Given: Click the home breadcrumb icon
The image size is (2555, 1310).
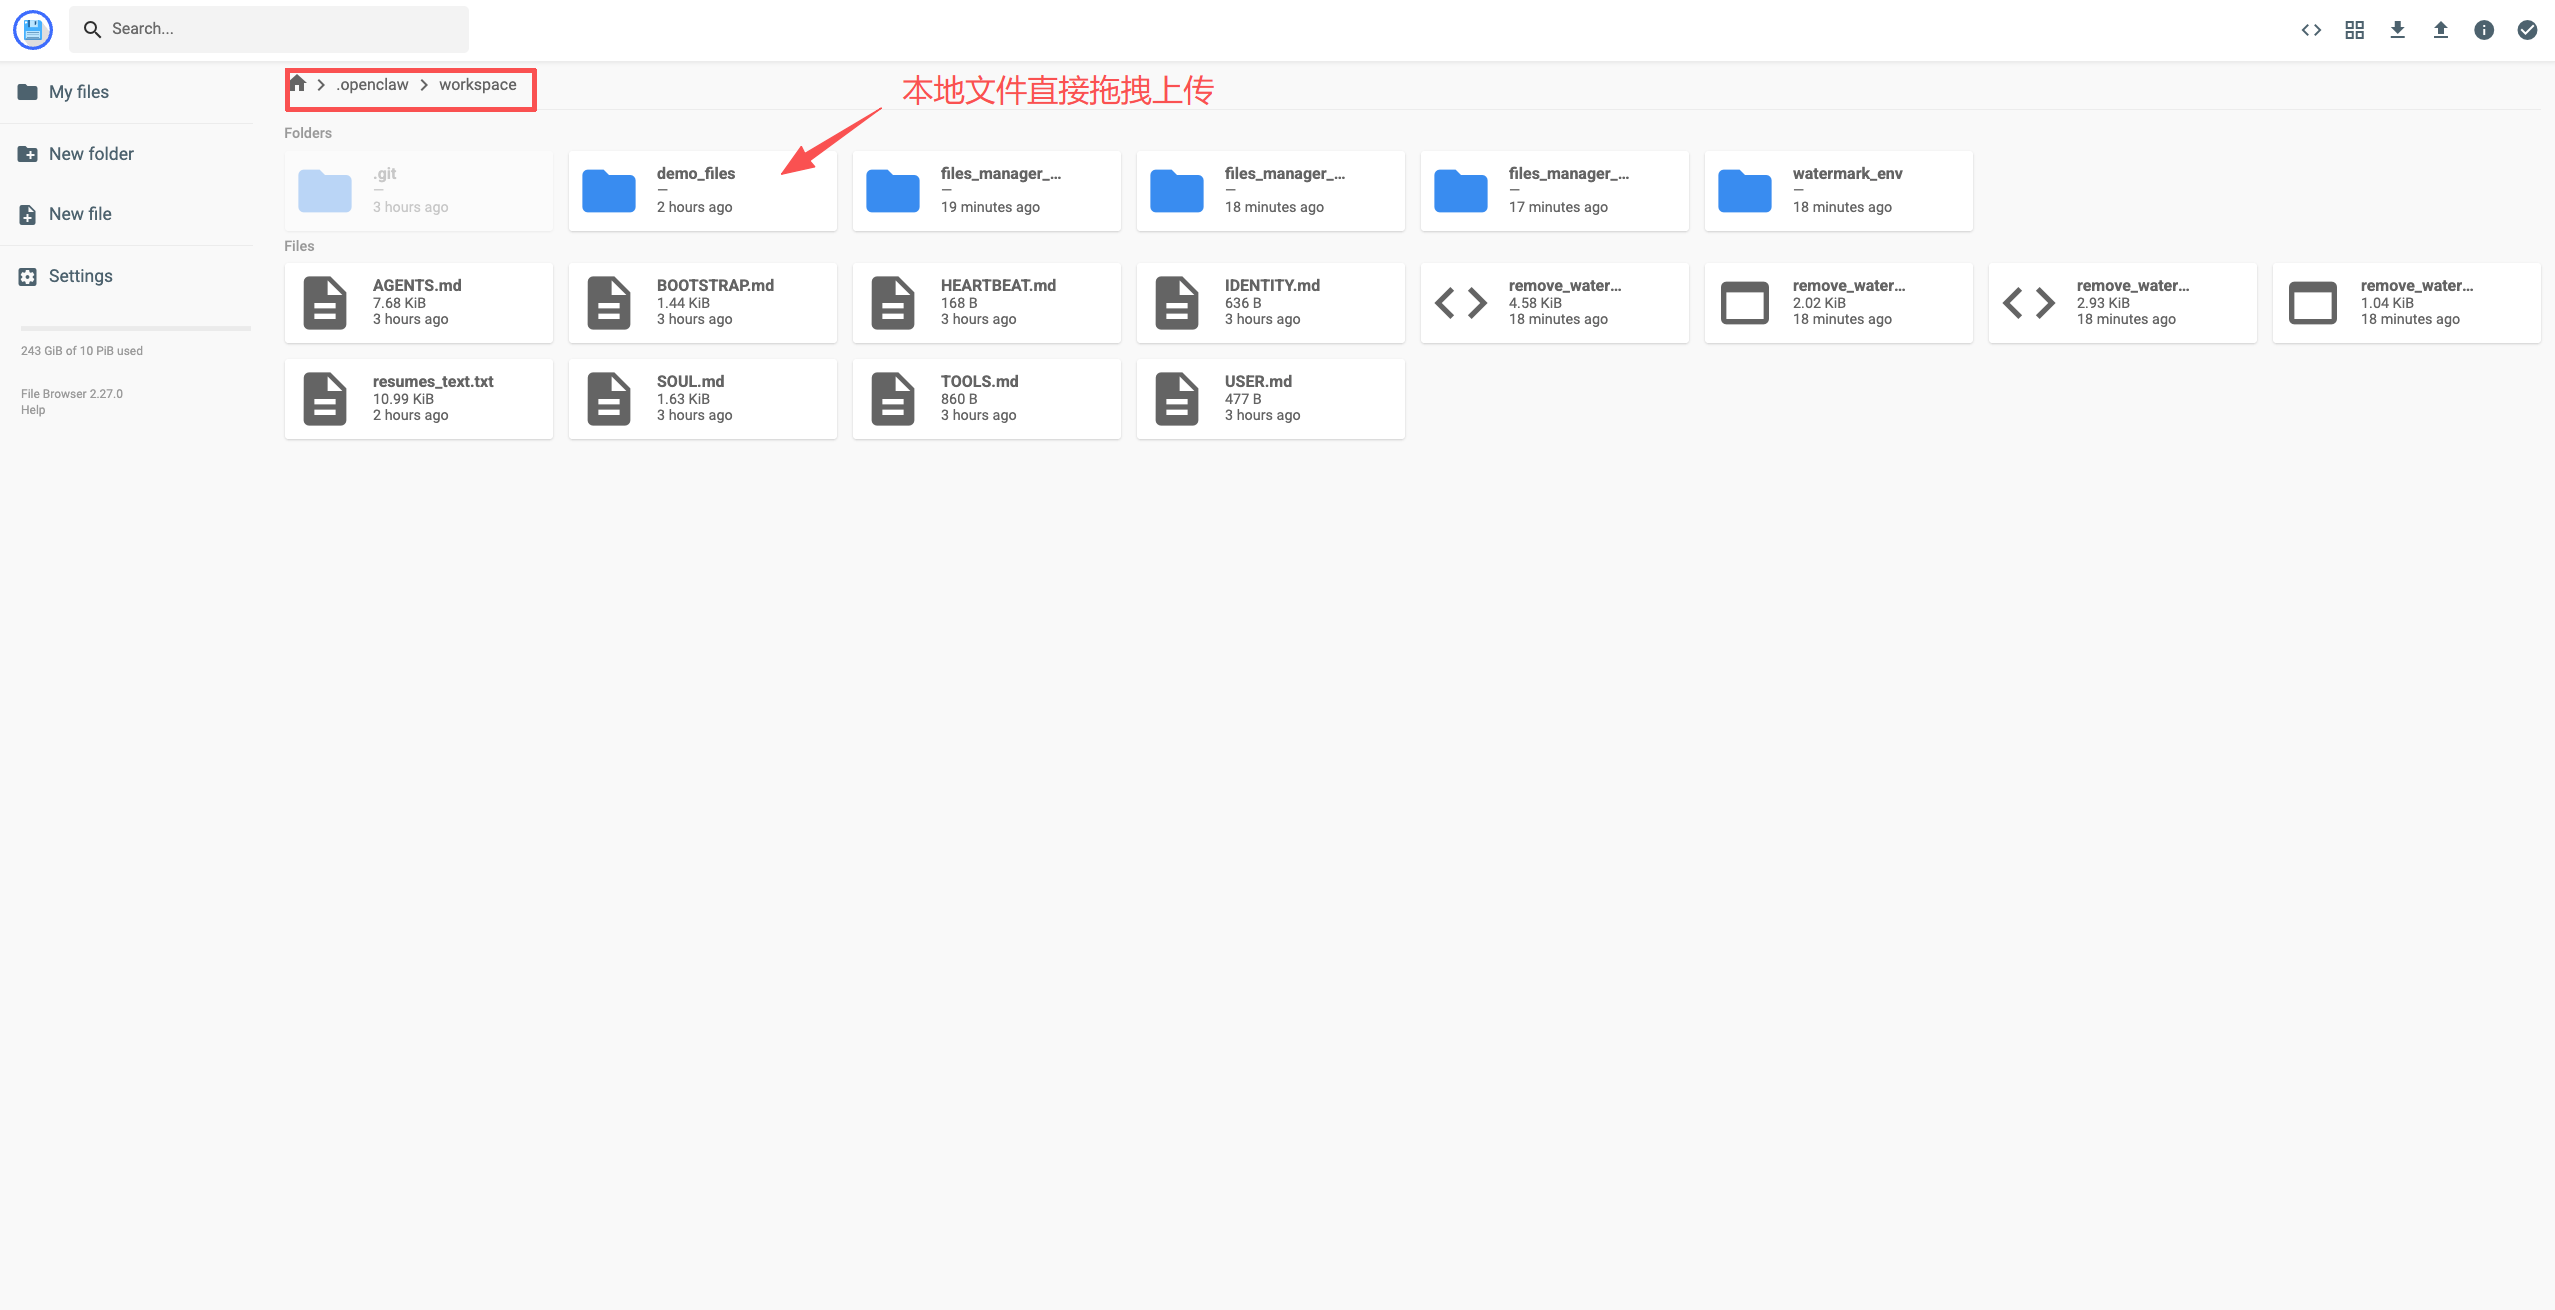Looking at the screenshot, I should (298, 84).
